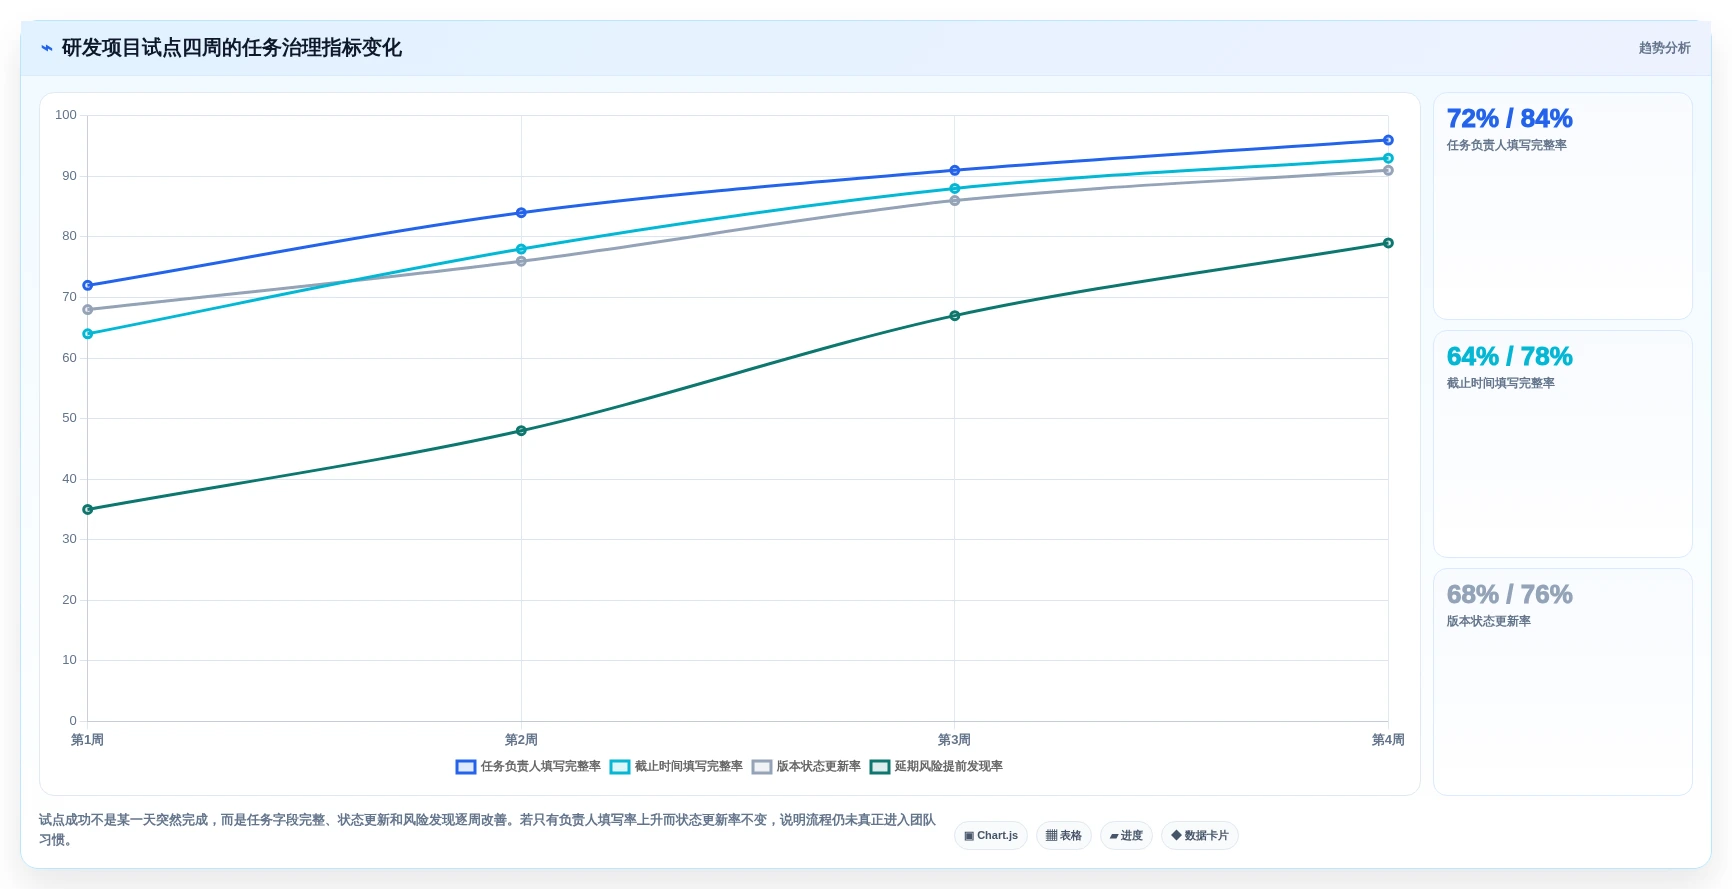Click the Chart.js tag chip
1732x889 pixels.
(x=991, y=836)
